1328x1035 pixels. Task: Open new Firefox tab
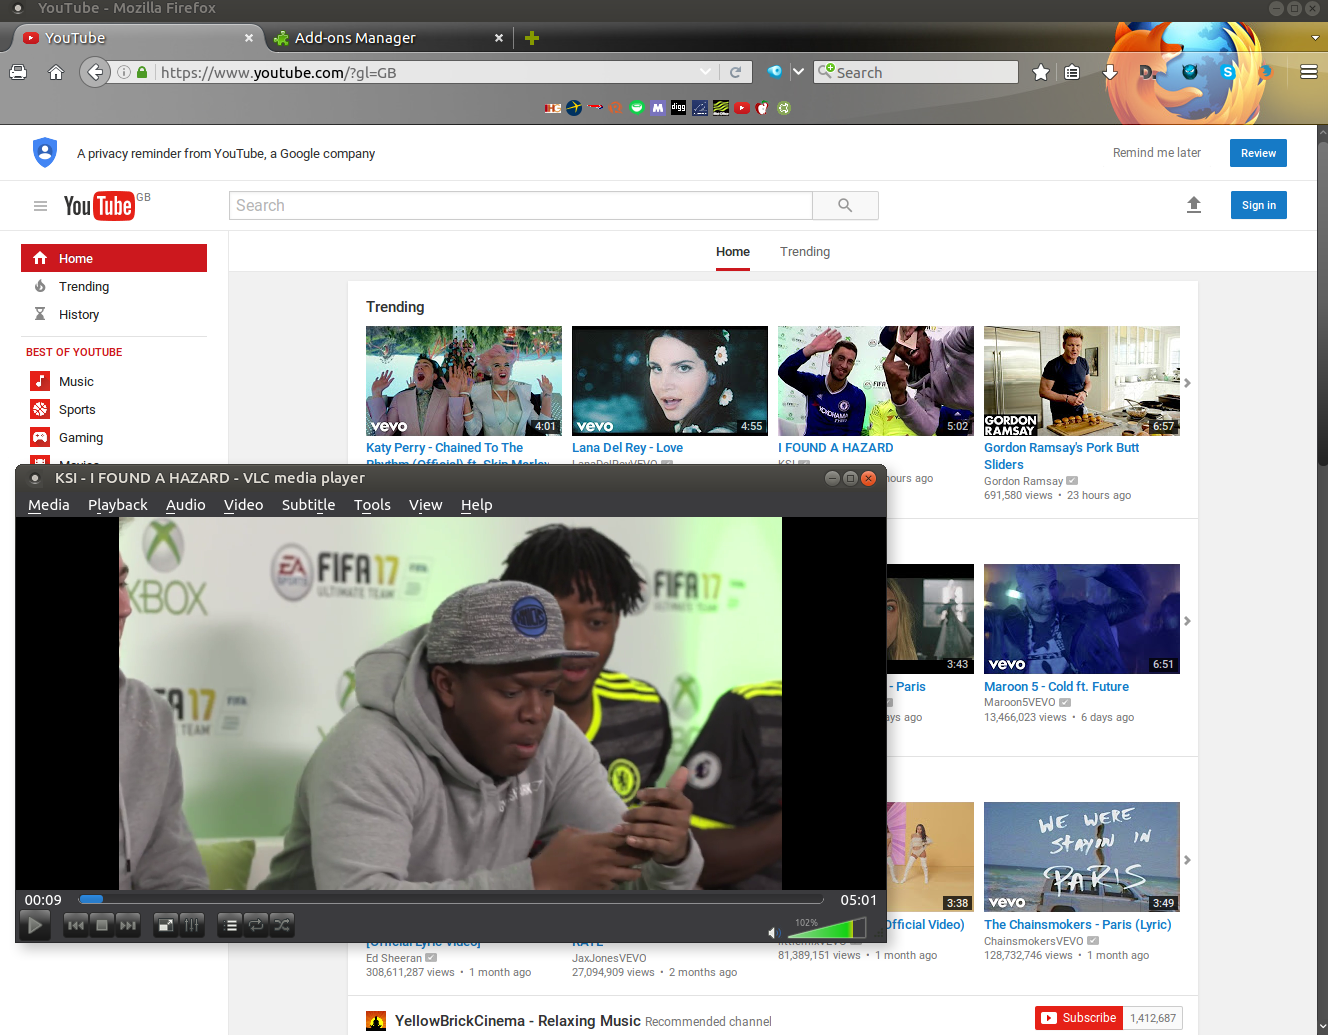[x=532, y=38]
